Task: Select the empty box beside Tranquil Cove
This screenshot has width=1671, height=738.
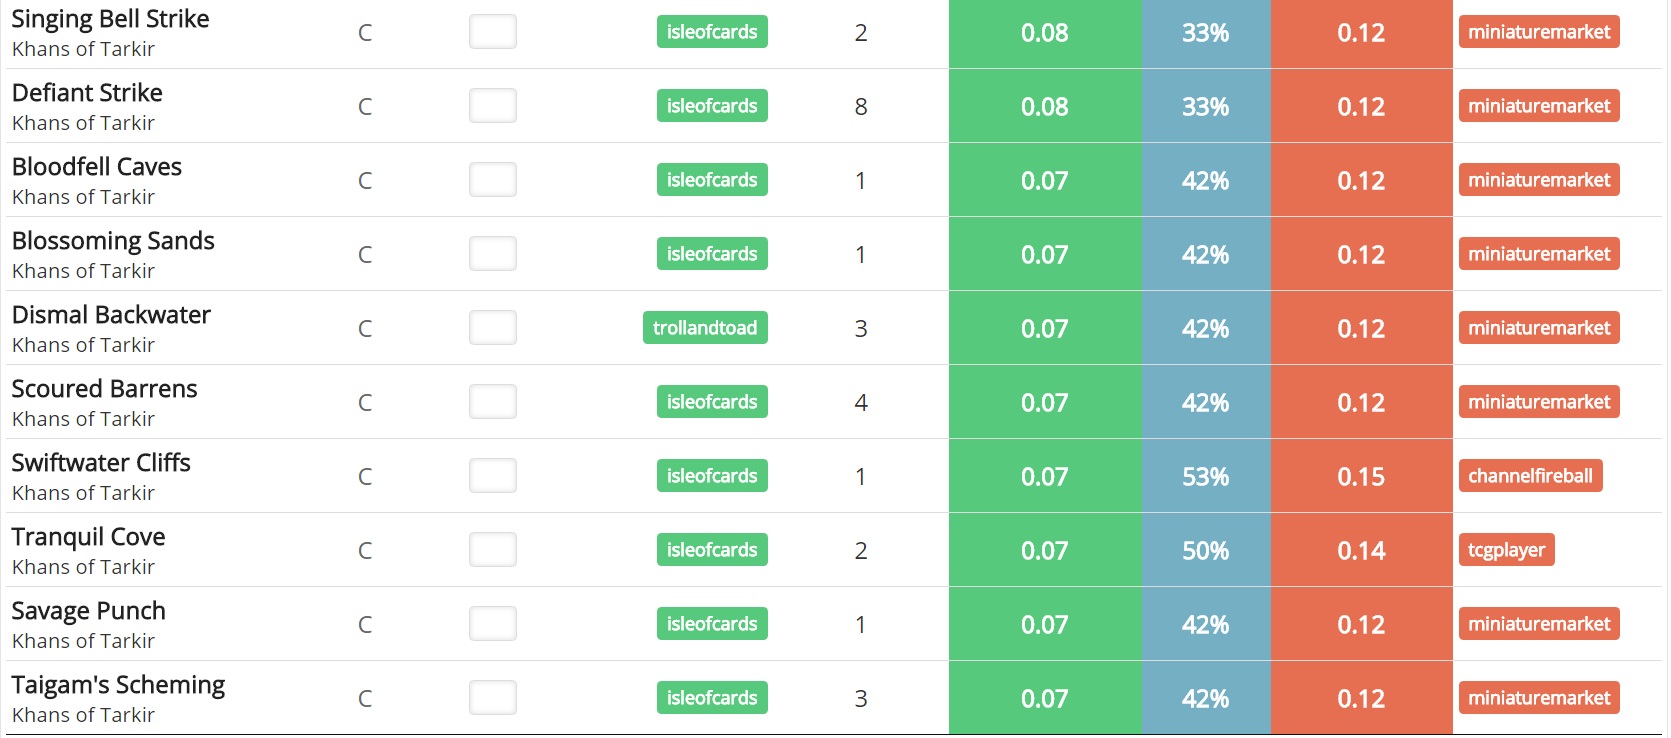Action: pyautogui.click(x=493, y=550)
